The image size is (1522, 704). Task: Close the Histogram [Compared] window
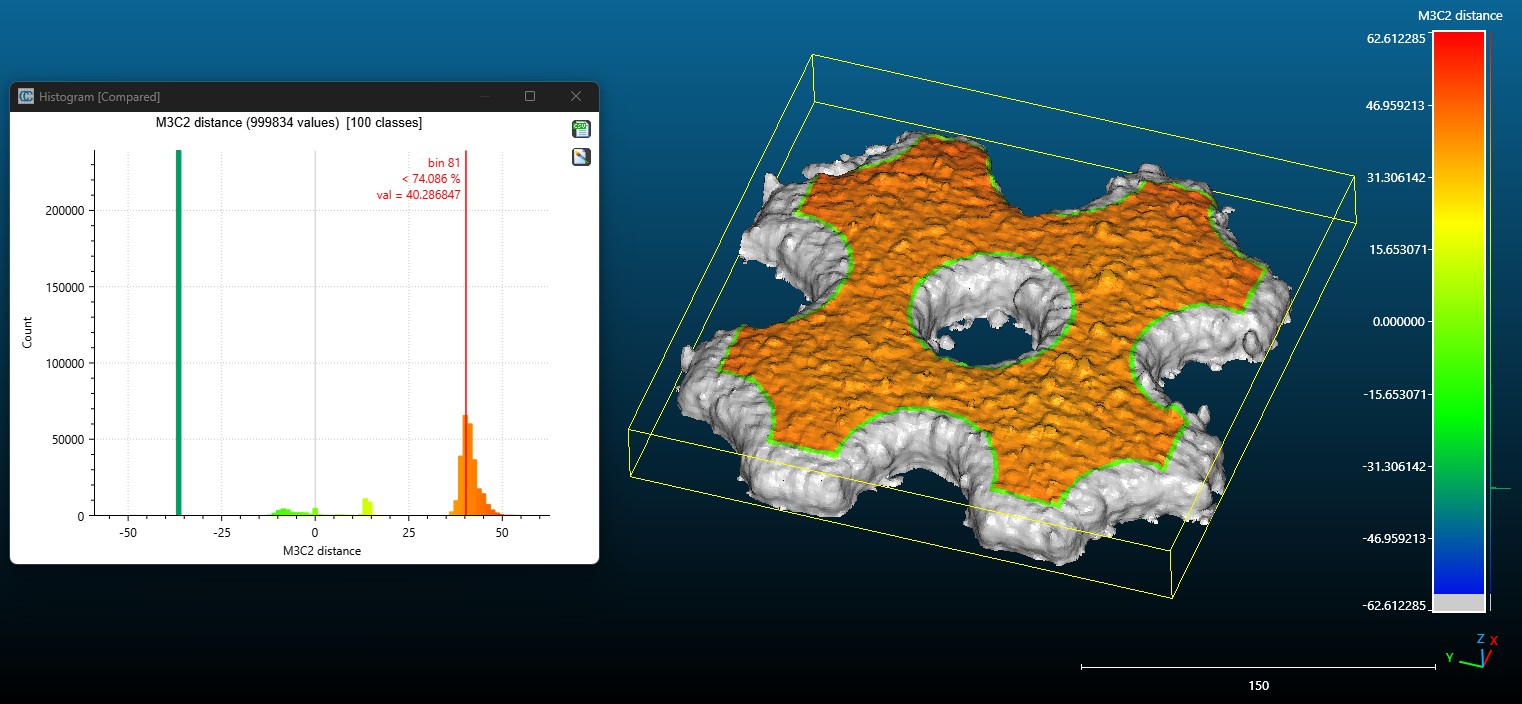tap(575, 96)
